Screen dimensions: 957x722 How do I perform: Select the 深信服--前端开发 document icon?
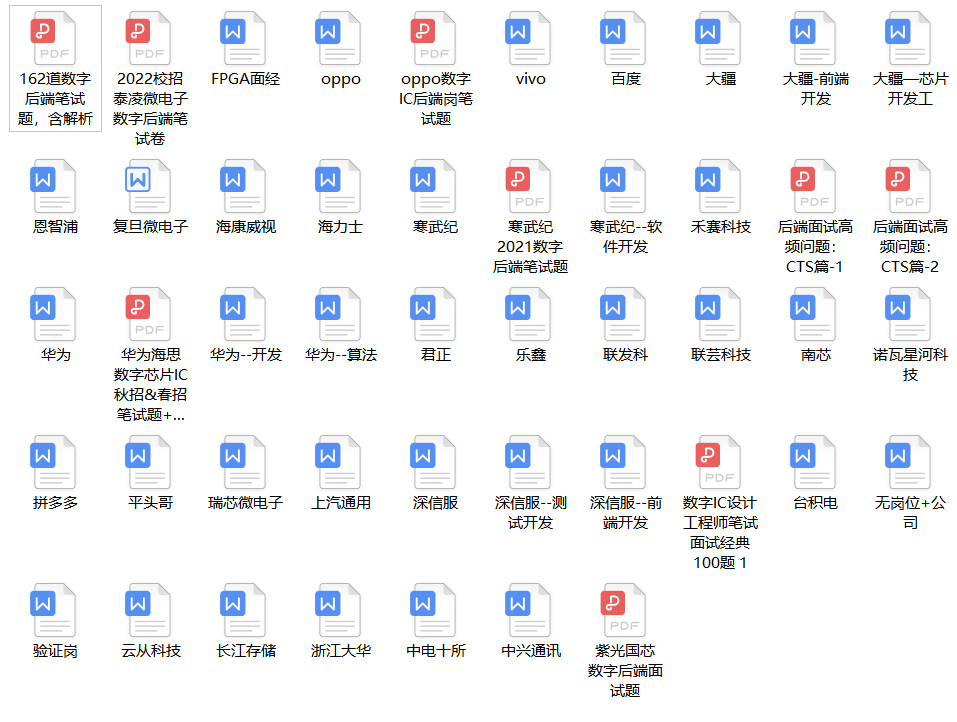[x=624, y=462]
